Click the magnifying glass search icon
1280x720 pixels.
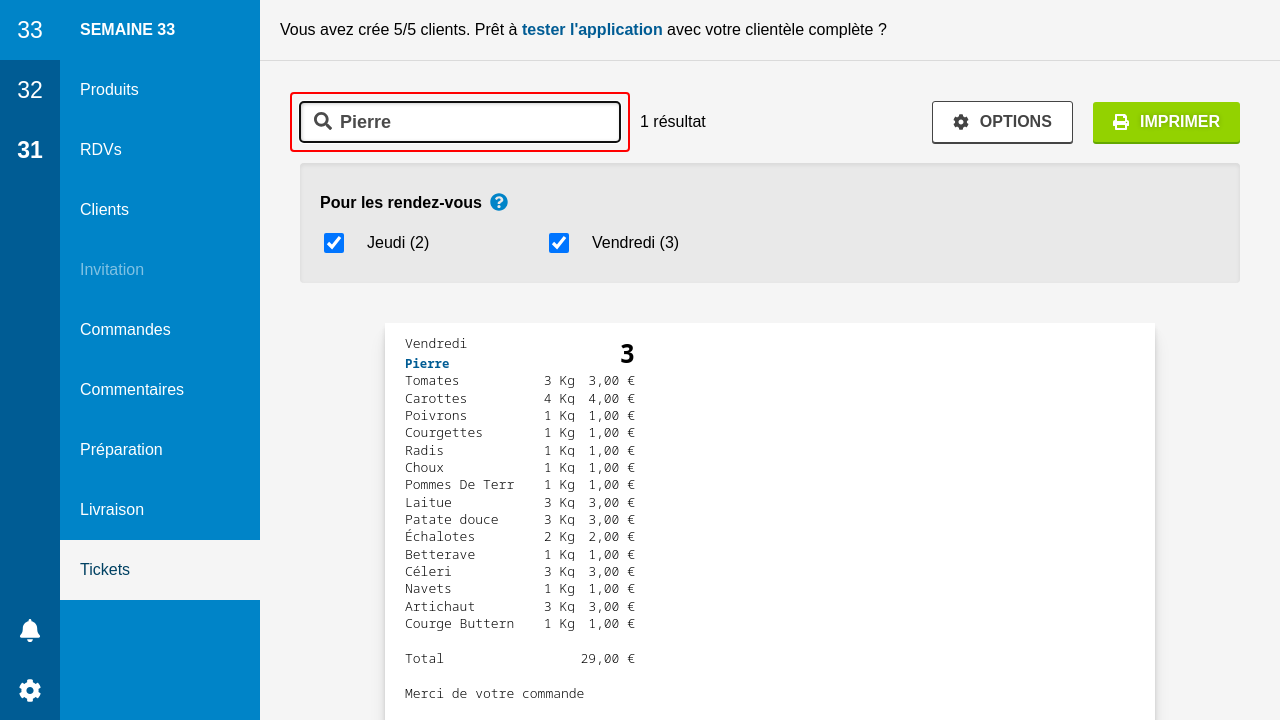click(x=323, y=122)
